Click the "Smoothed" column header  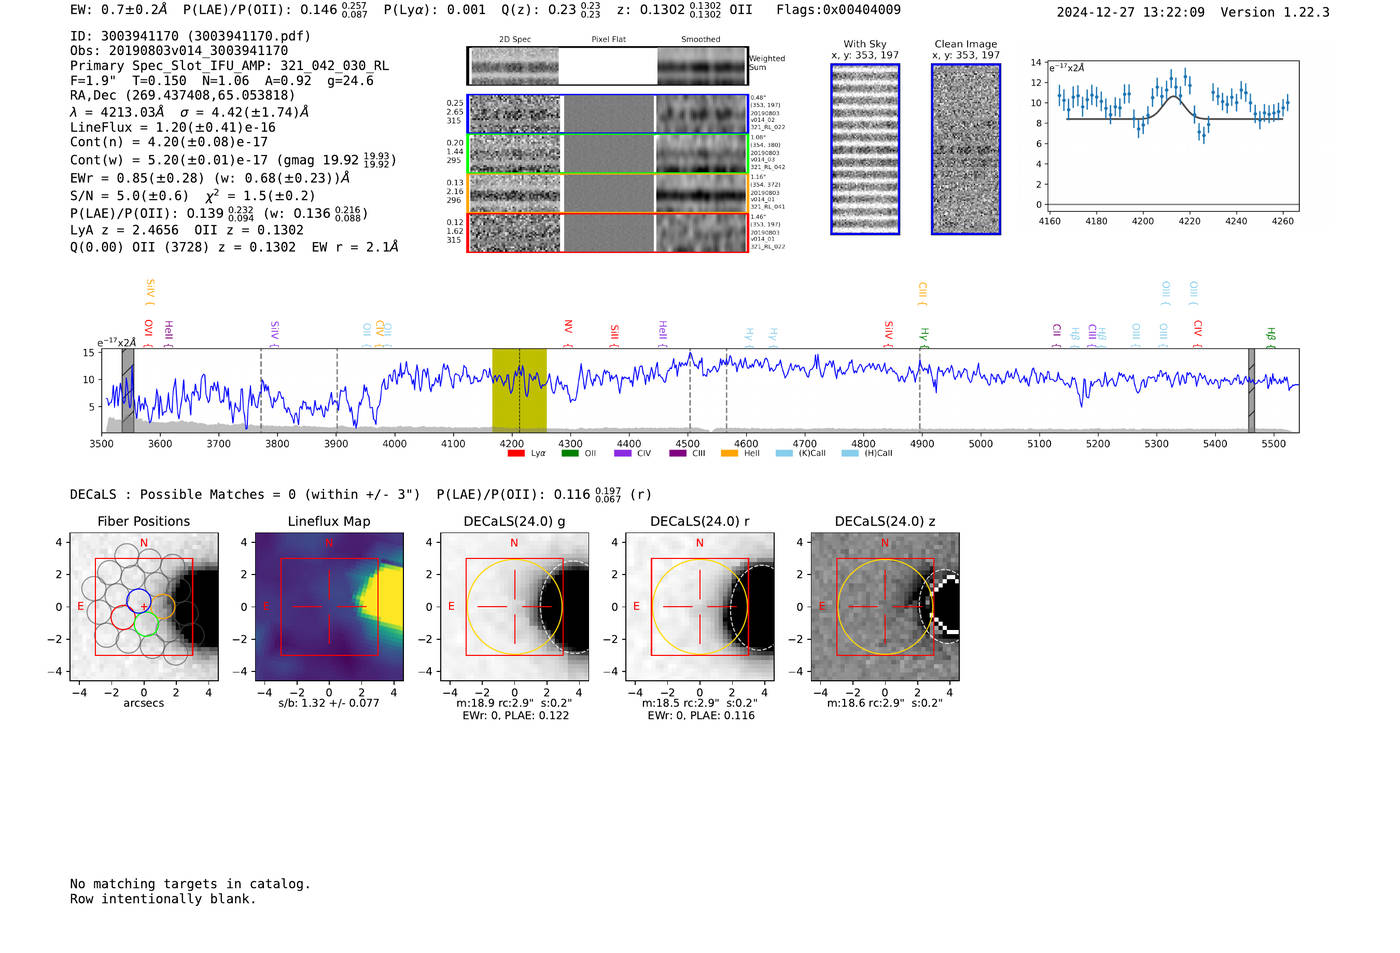click(701, 40)
